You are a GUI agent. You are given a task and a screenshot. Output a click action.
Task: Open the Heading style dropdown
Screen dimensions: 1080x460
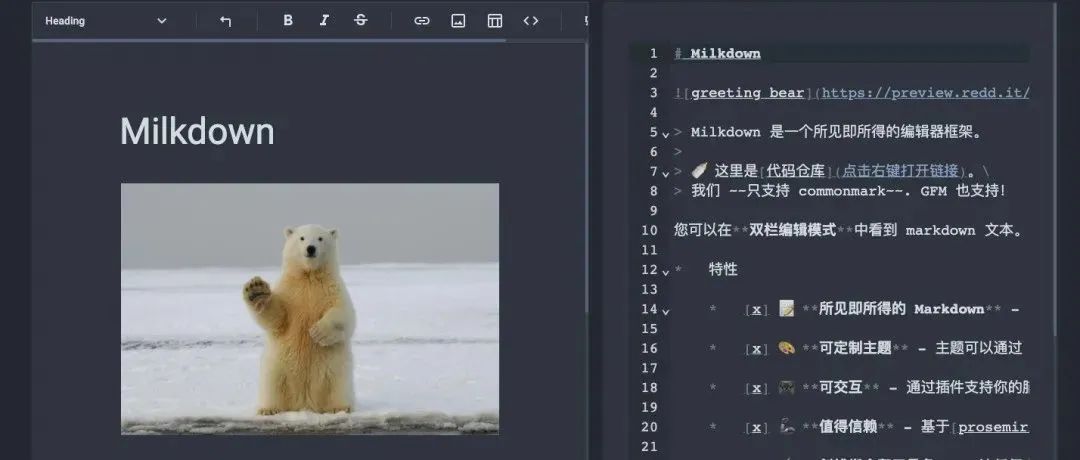[106, 21]
